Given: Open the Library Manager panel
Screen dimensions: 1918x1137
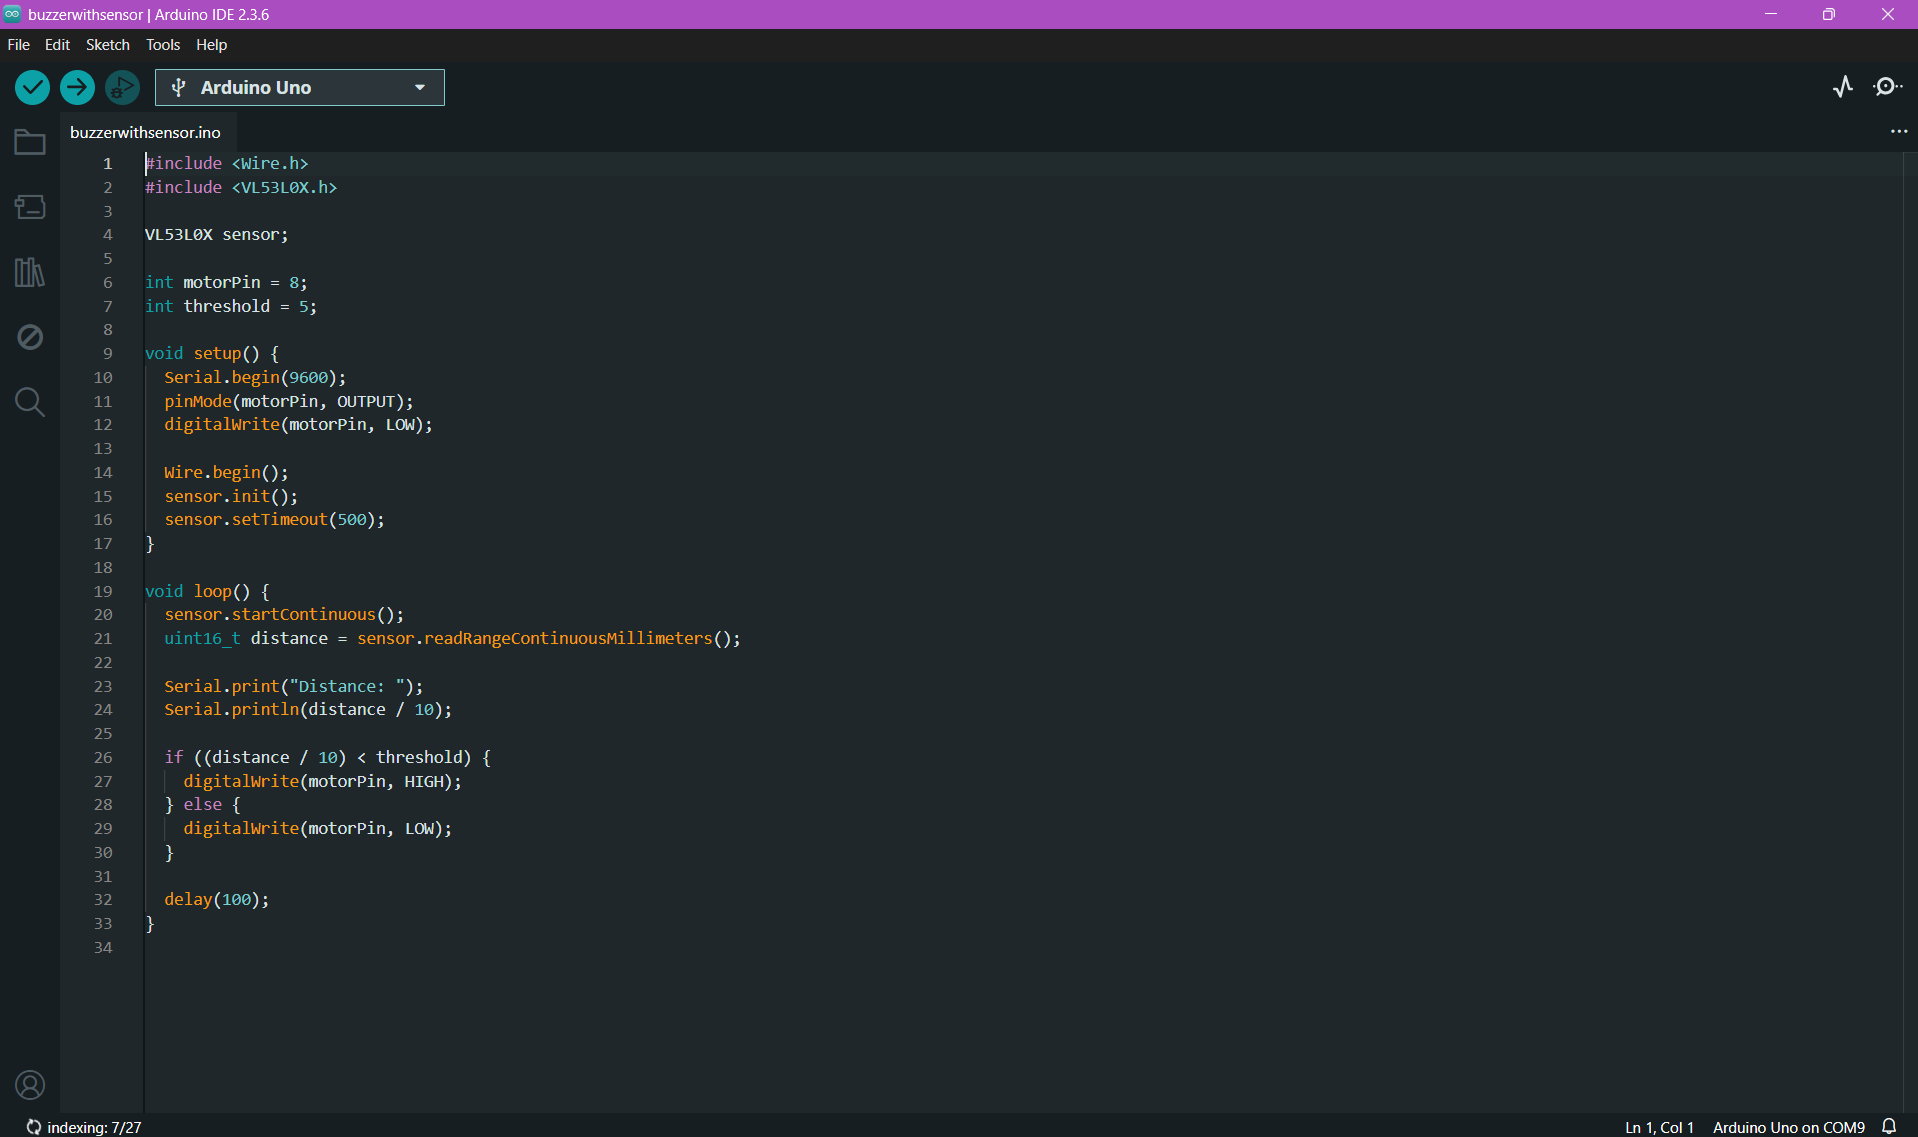Looking at the screenshot, I should (30, 272).
